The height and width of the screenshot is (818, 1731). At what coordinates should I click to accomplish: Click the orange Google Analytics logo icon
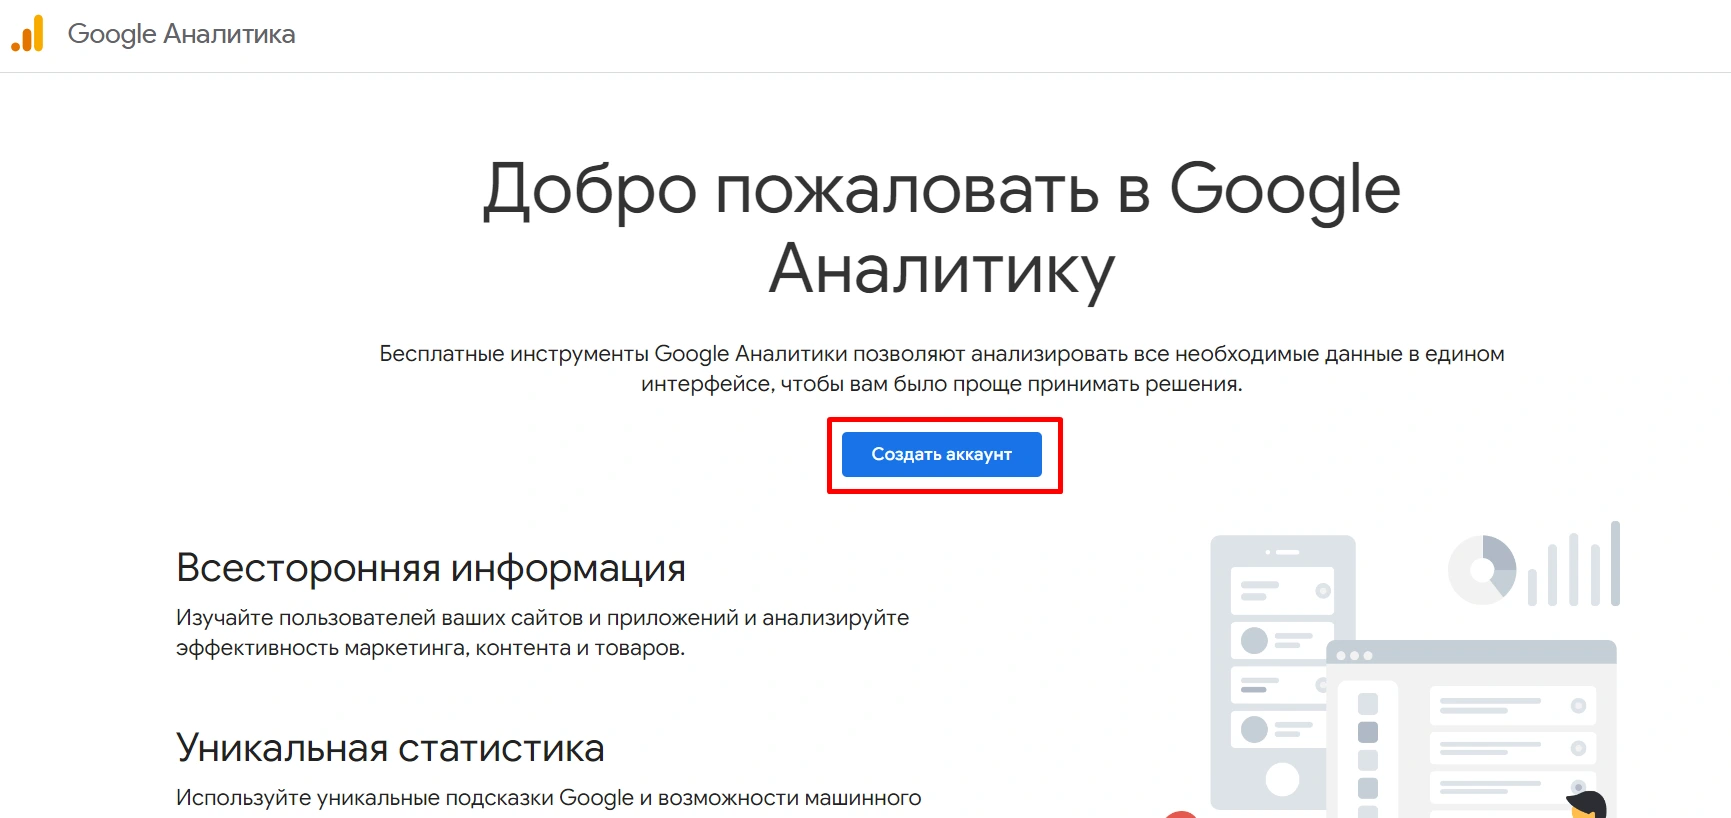click(28, 34)
